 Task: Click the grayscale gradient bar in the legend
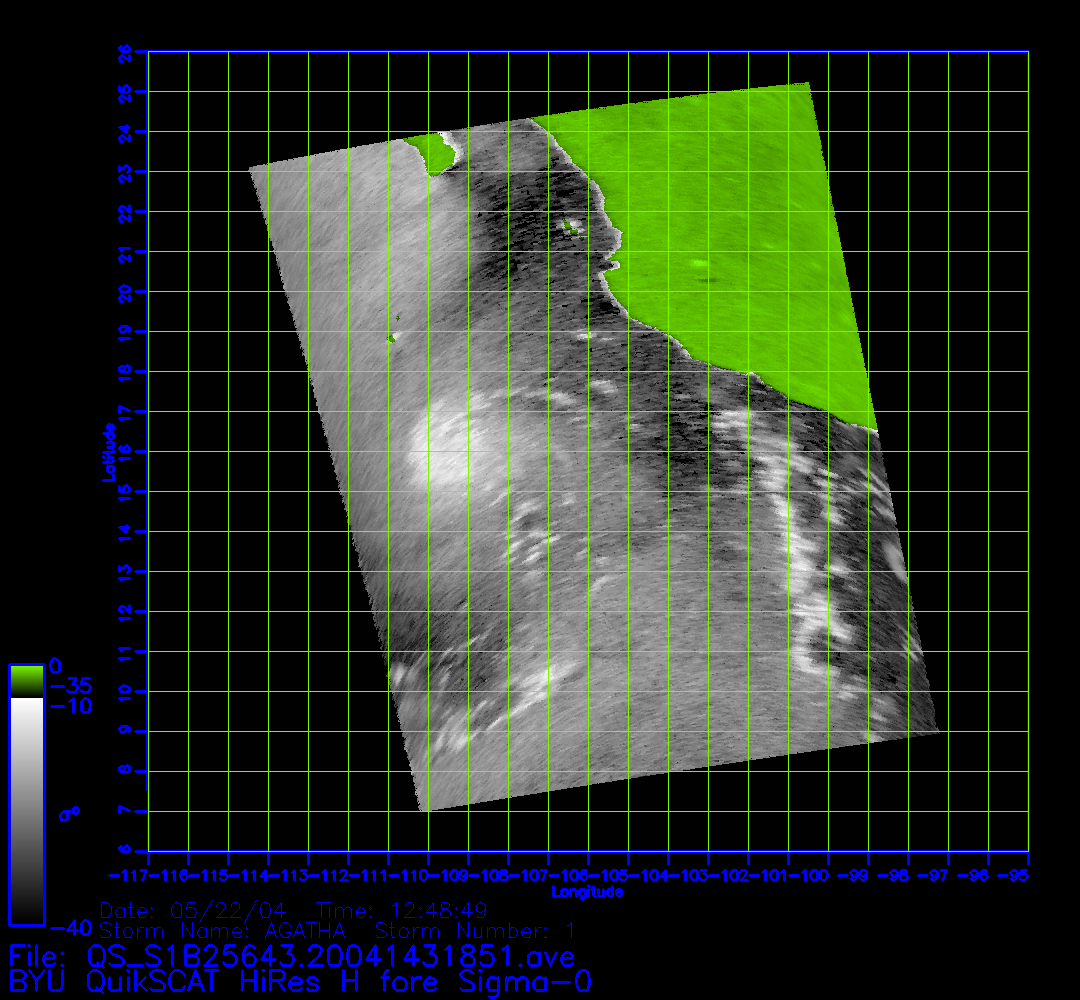click(26, 810)
